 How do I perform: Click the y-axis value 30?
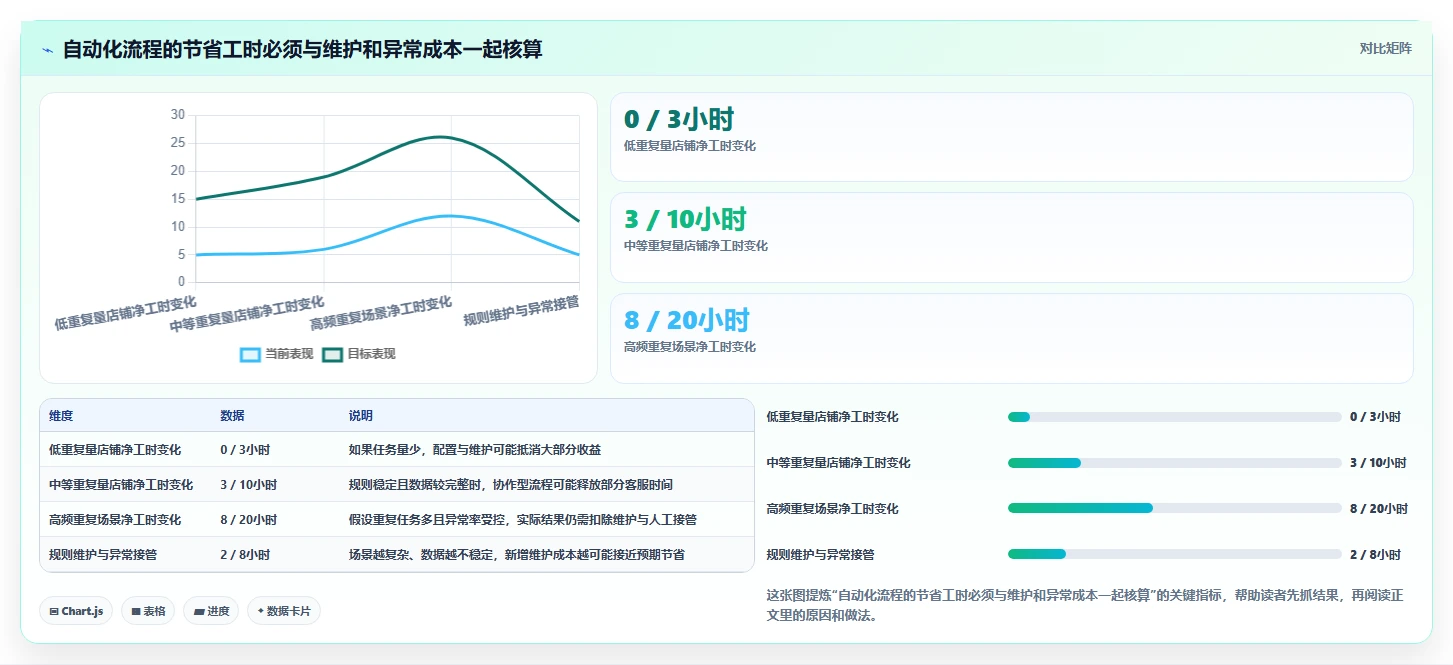178,115
